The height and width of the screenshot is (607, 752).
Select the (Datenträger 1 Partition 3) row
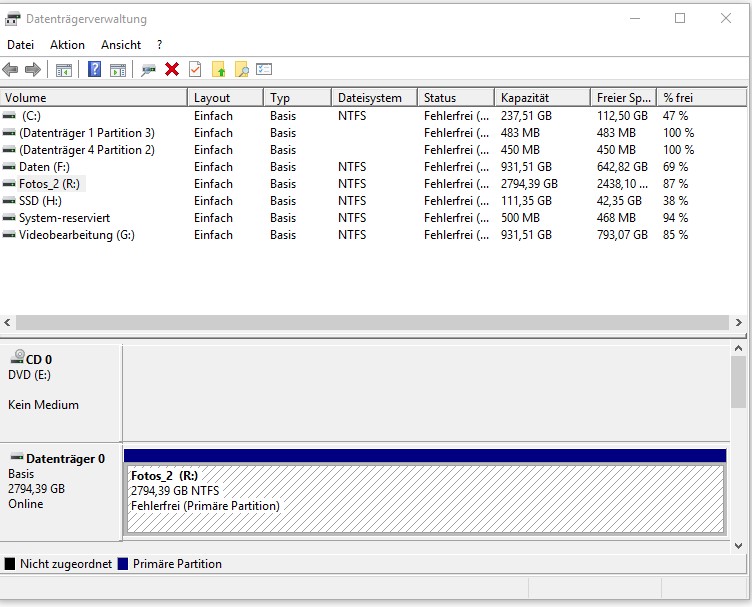pos(373,133)
